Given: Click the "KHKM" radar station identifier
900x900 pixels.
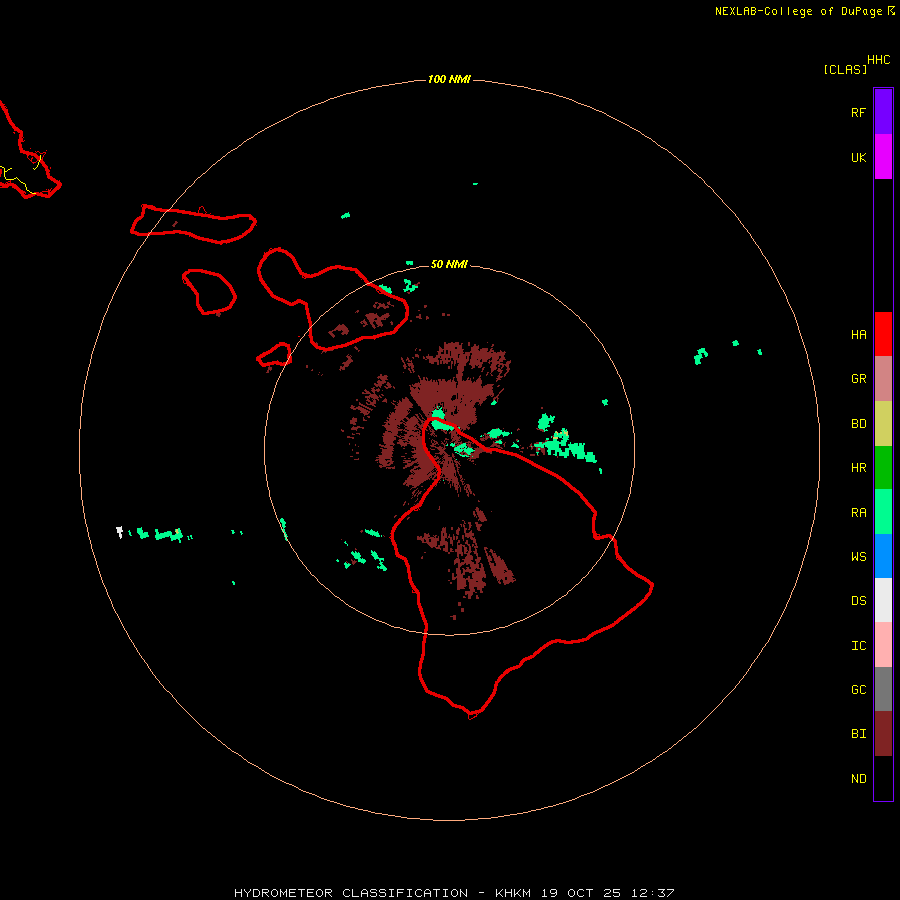Looking at the screenshot, I should tap(513, 893).
